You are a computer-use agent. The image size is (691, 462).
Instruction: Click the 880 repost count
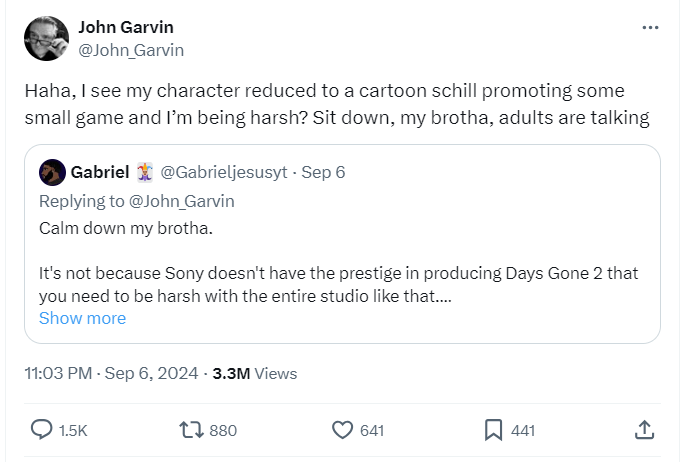[223, 430]
